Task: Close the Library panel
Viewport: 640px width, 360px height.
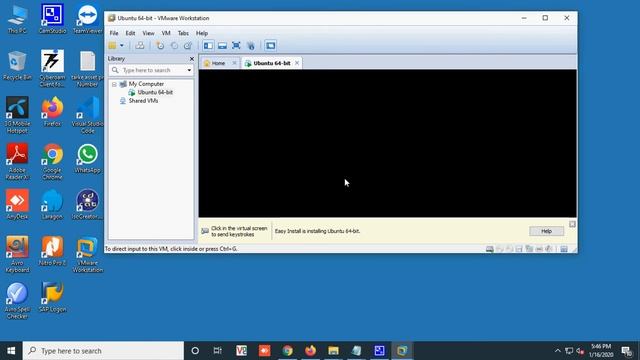Action: 192,59
